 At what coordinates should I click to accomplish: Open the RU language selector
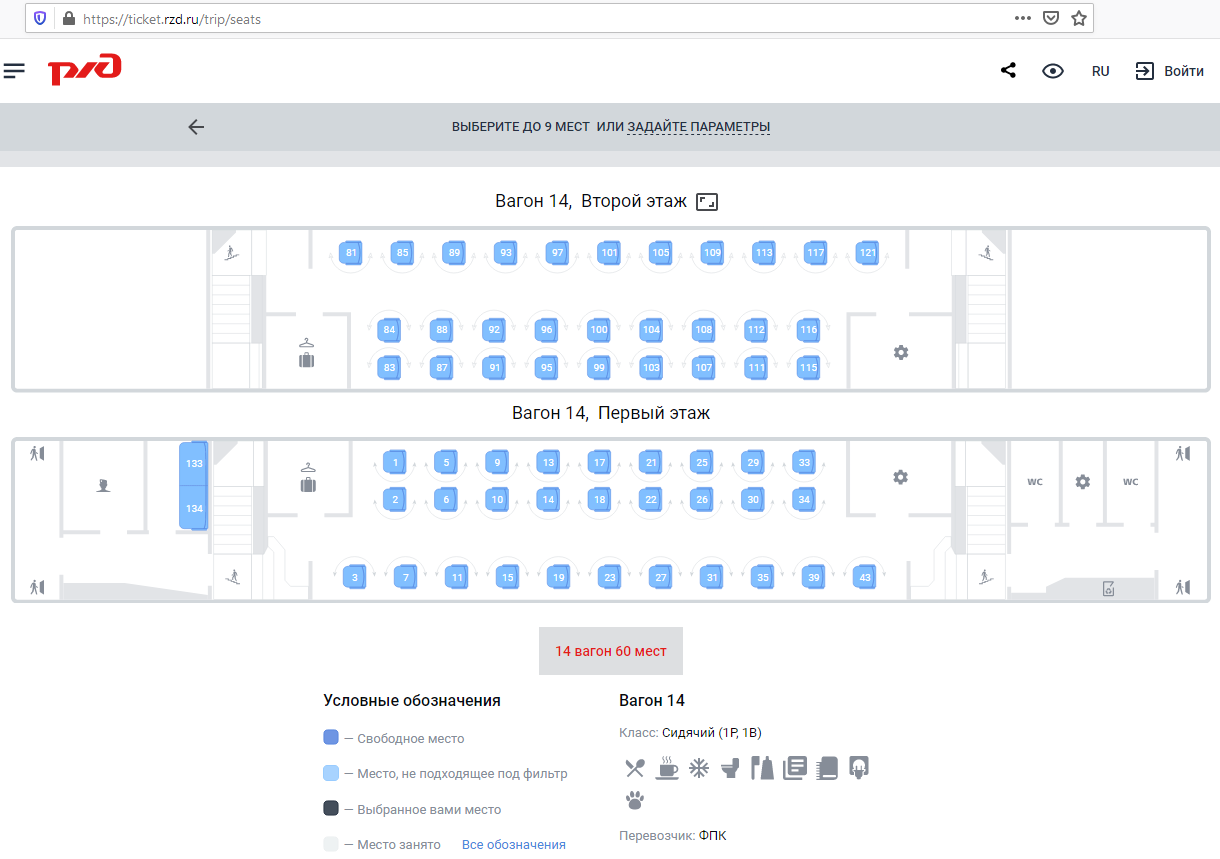(x=1100, y=71)
